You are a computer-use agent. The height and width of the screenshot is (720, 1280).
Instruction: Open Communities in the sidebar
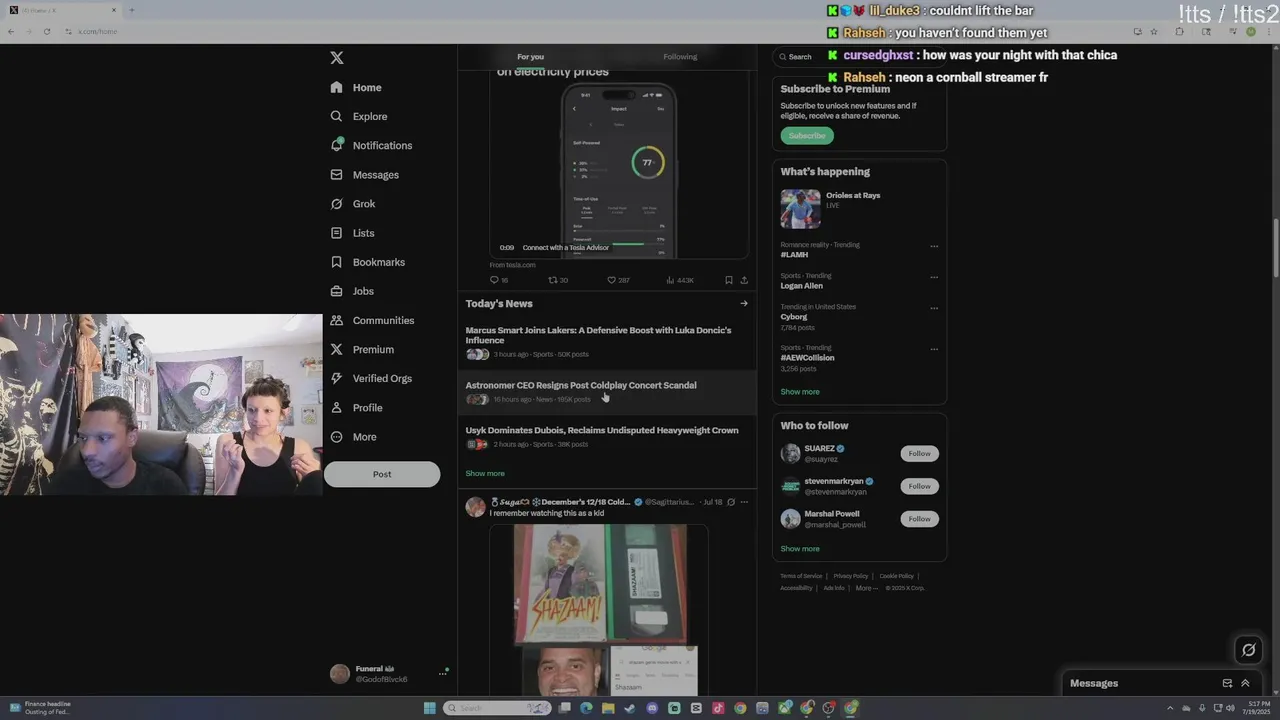pyautogui.click(x=372, y=320)
